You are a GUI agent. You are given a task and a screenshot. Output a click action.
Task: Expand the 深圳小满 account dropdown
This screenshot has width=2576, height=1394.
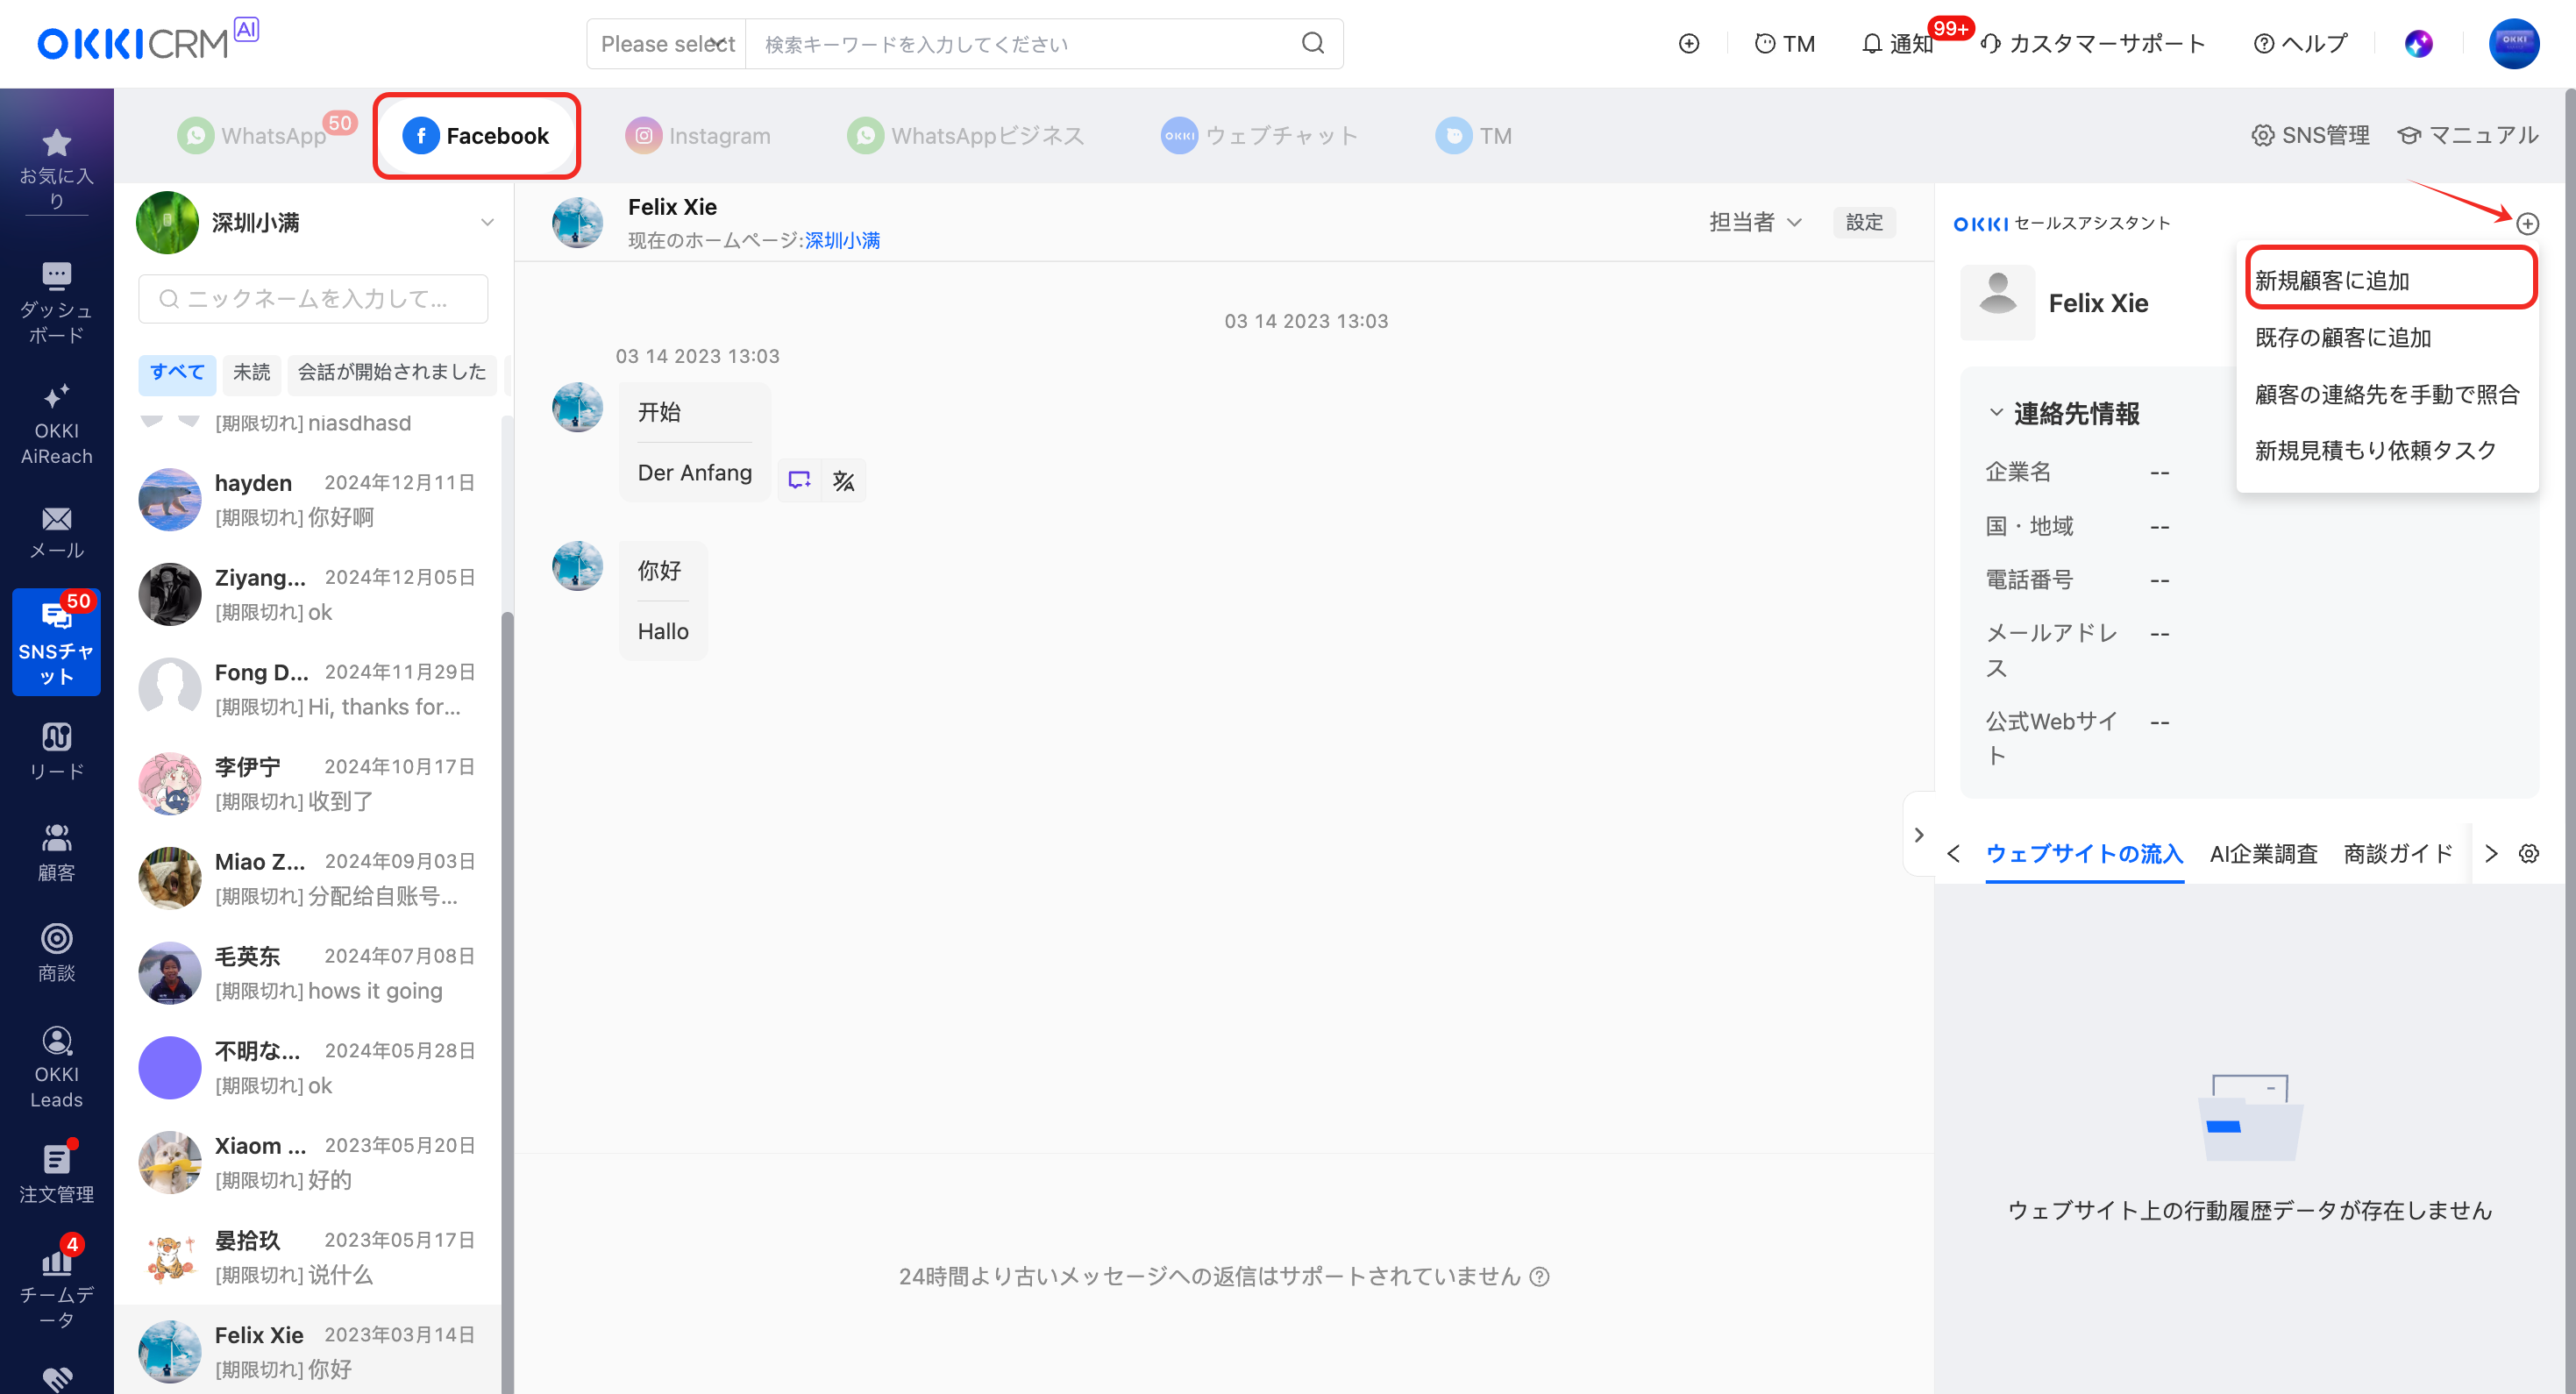pyautogui.click(x=487, y=222)
